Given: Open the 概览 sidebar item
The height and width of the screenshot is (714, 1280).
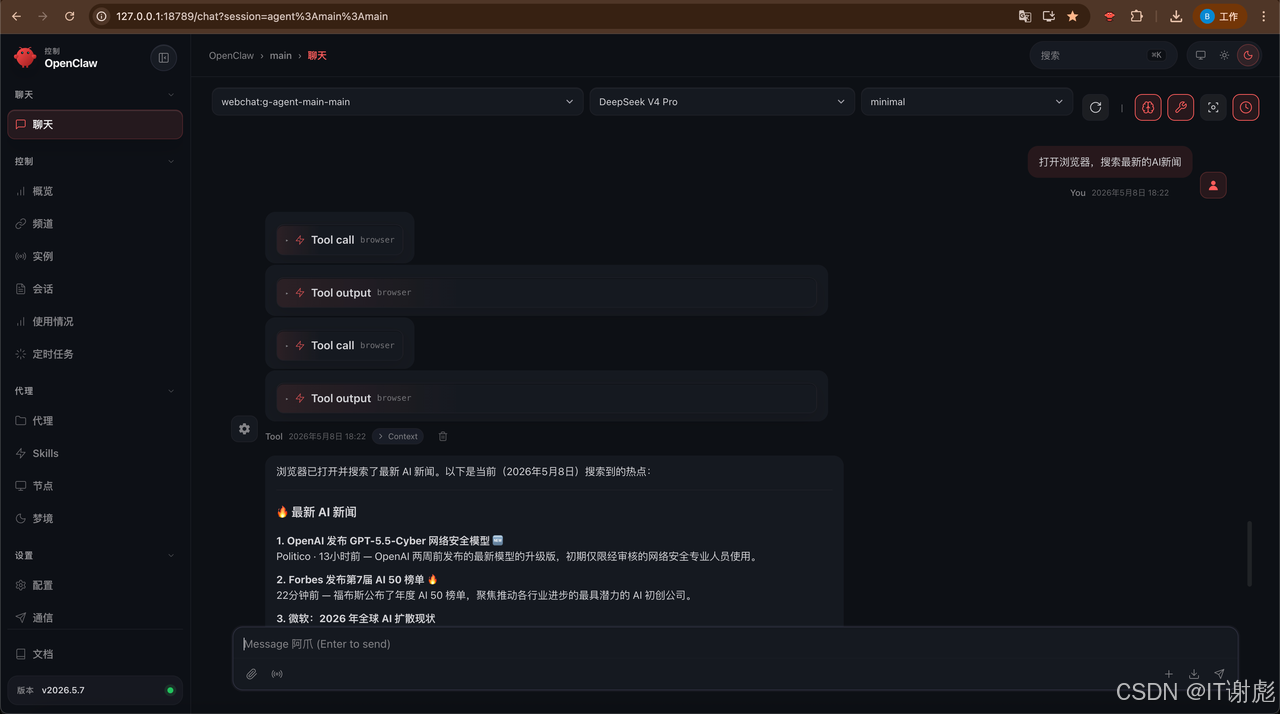Looking at the screenshot, I should coord(95,191).
